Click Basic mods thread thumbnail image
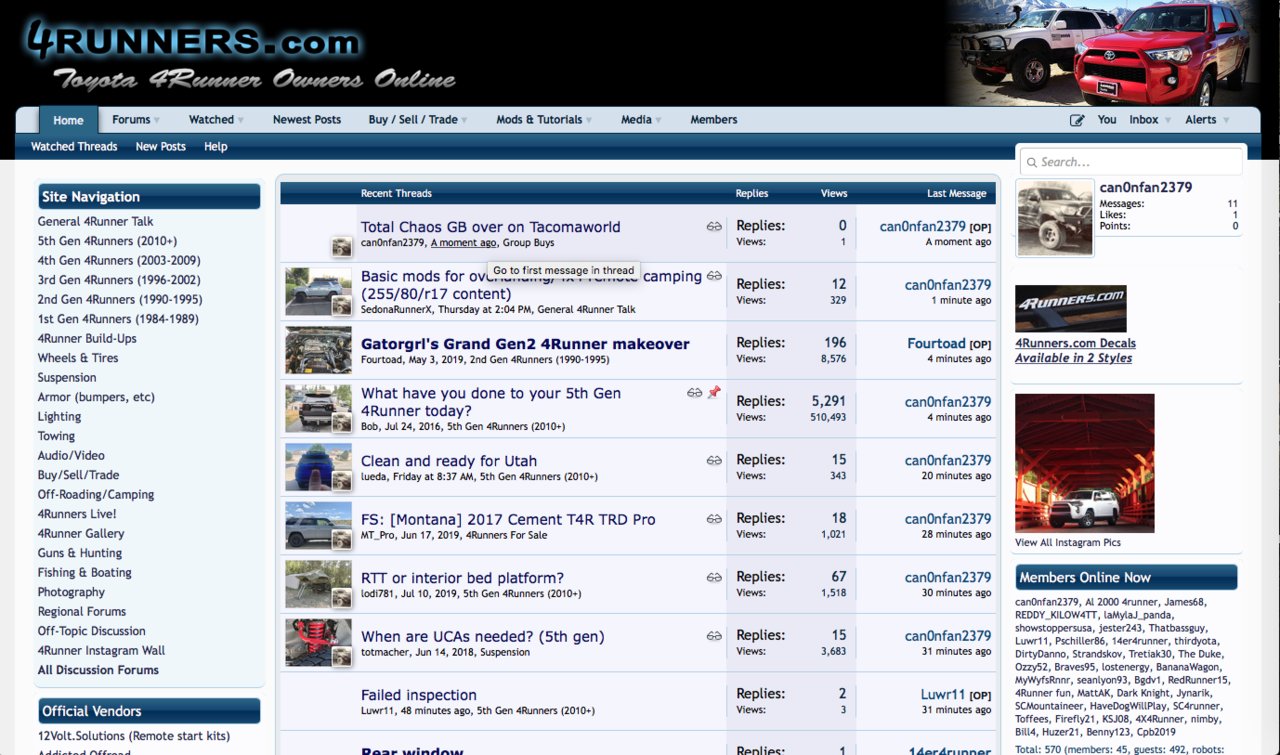This screenshot has height=755, width=1280. tap(318, 291)
